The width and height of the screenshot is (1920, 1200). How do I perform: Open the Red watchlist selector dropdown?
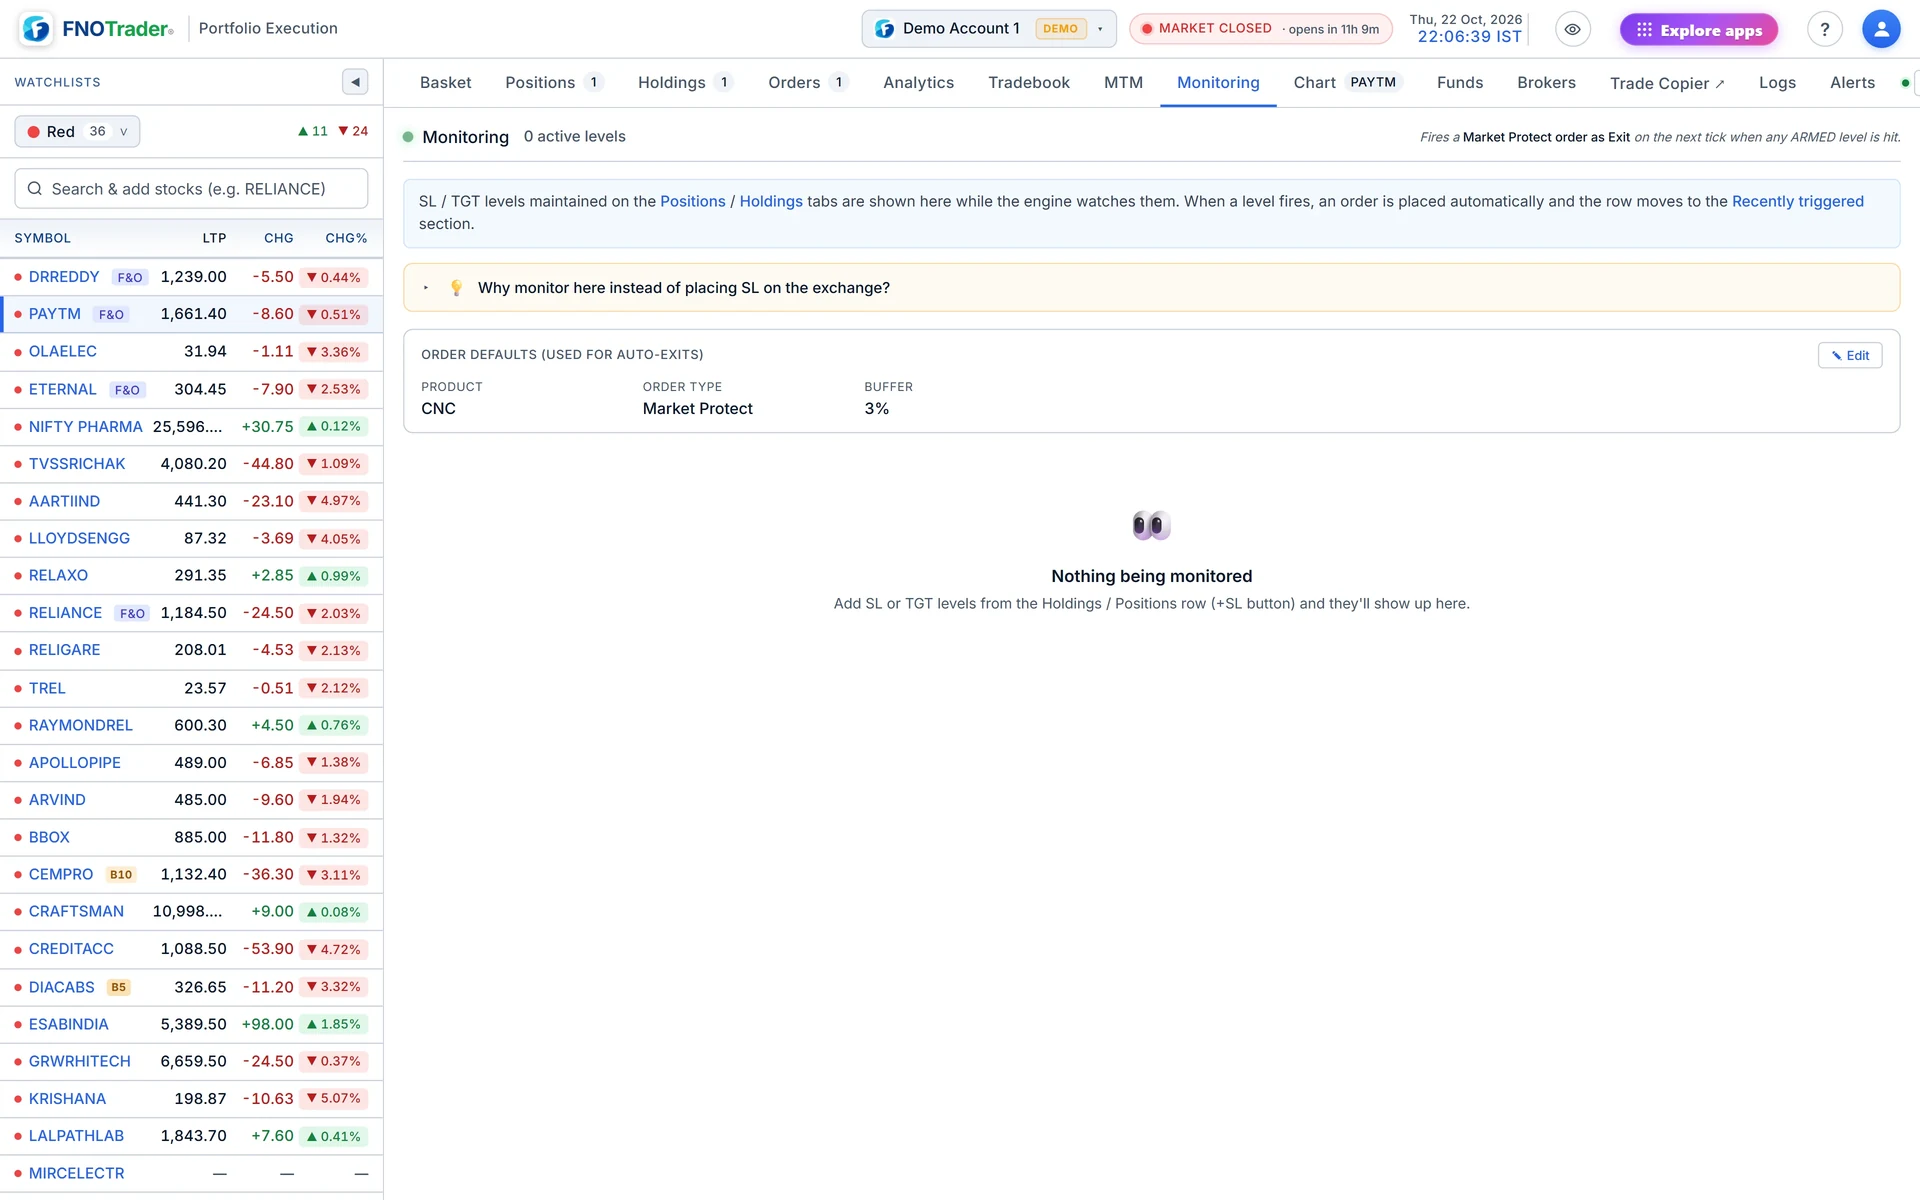pos(77,131)
